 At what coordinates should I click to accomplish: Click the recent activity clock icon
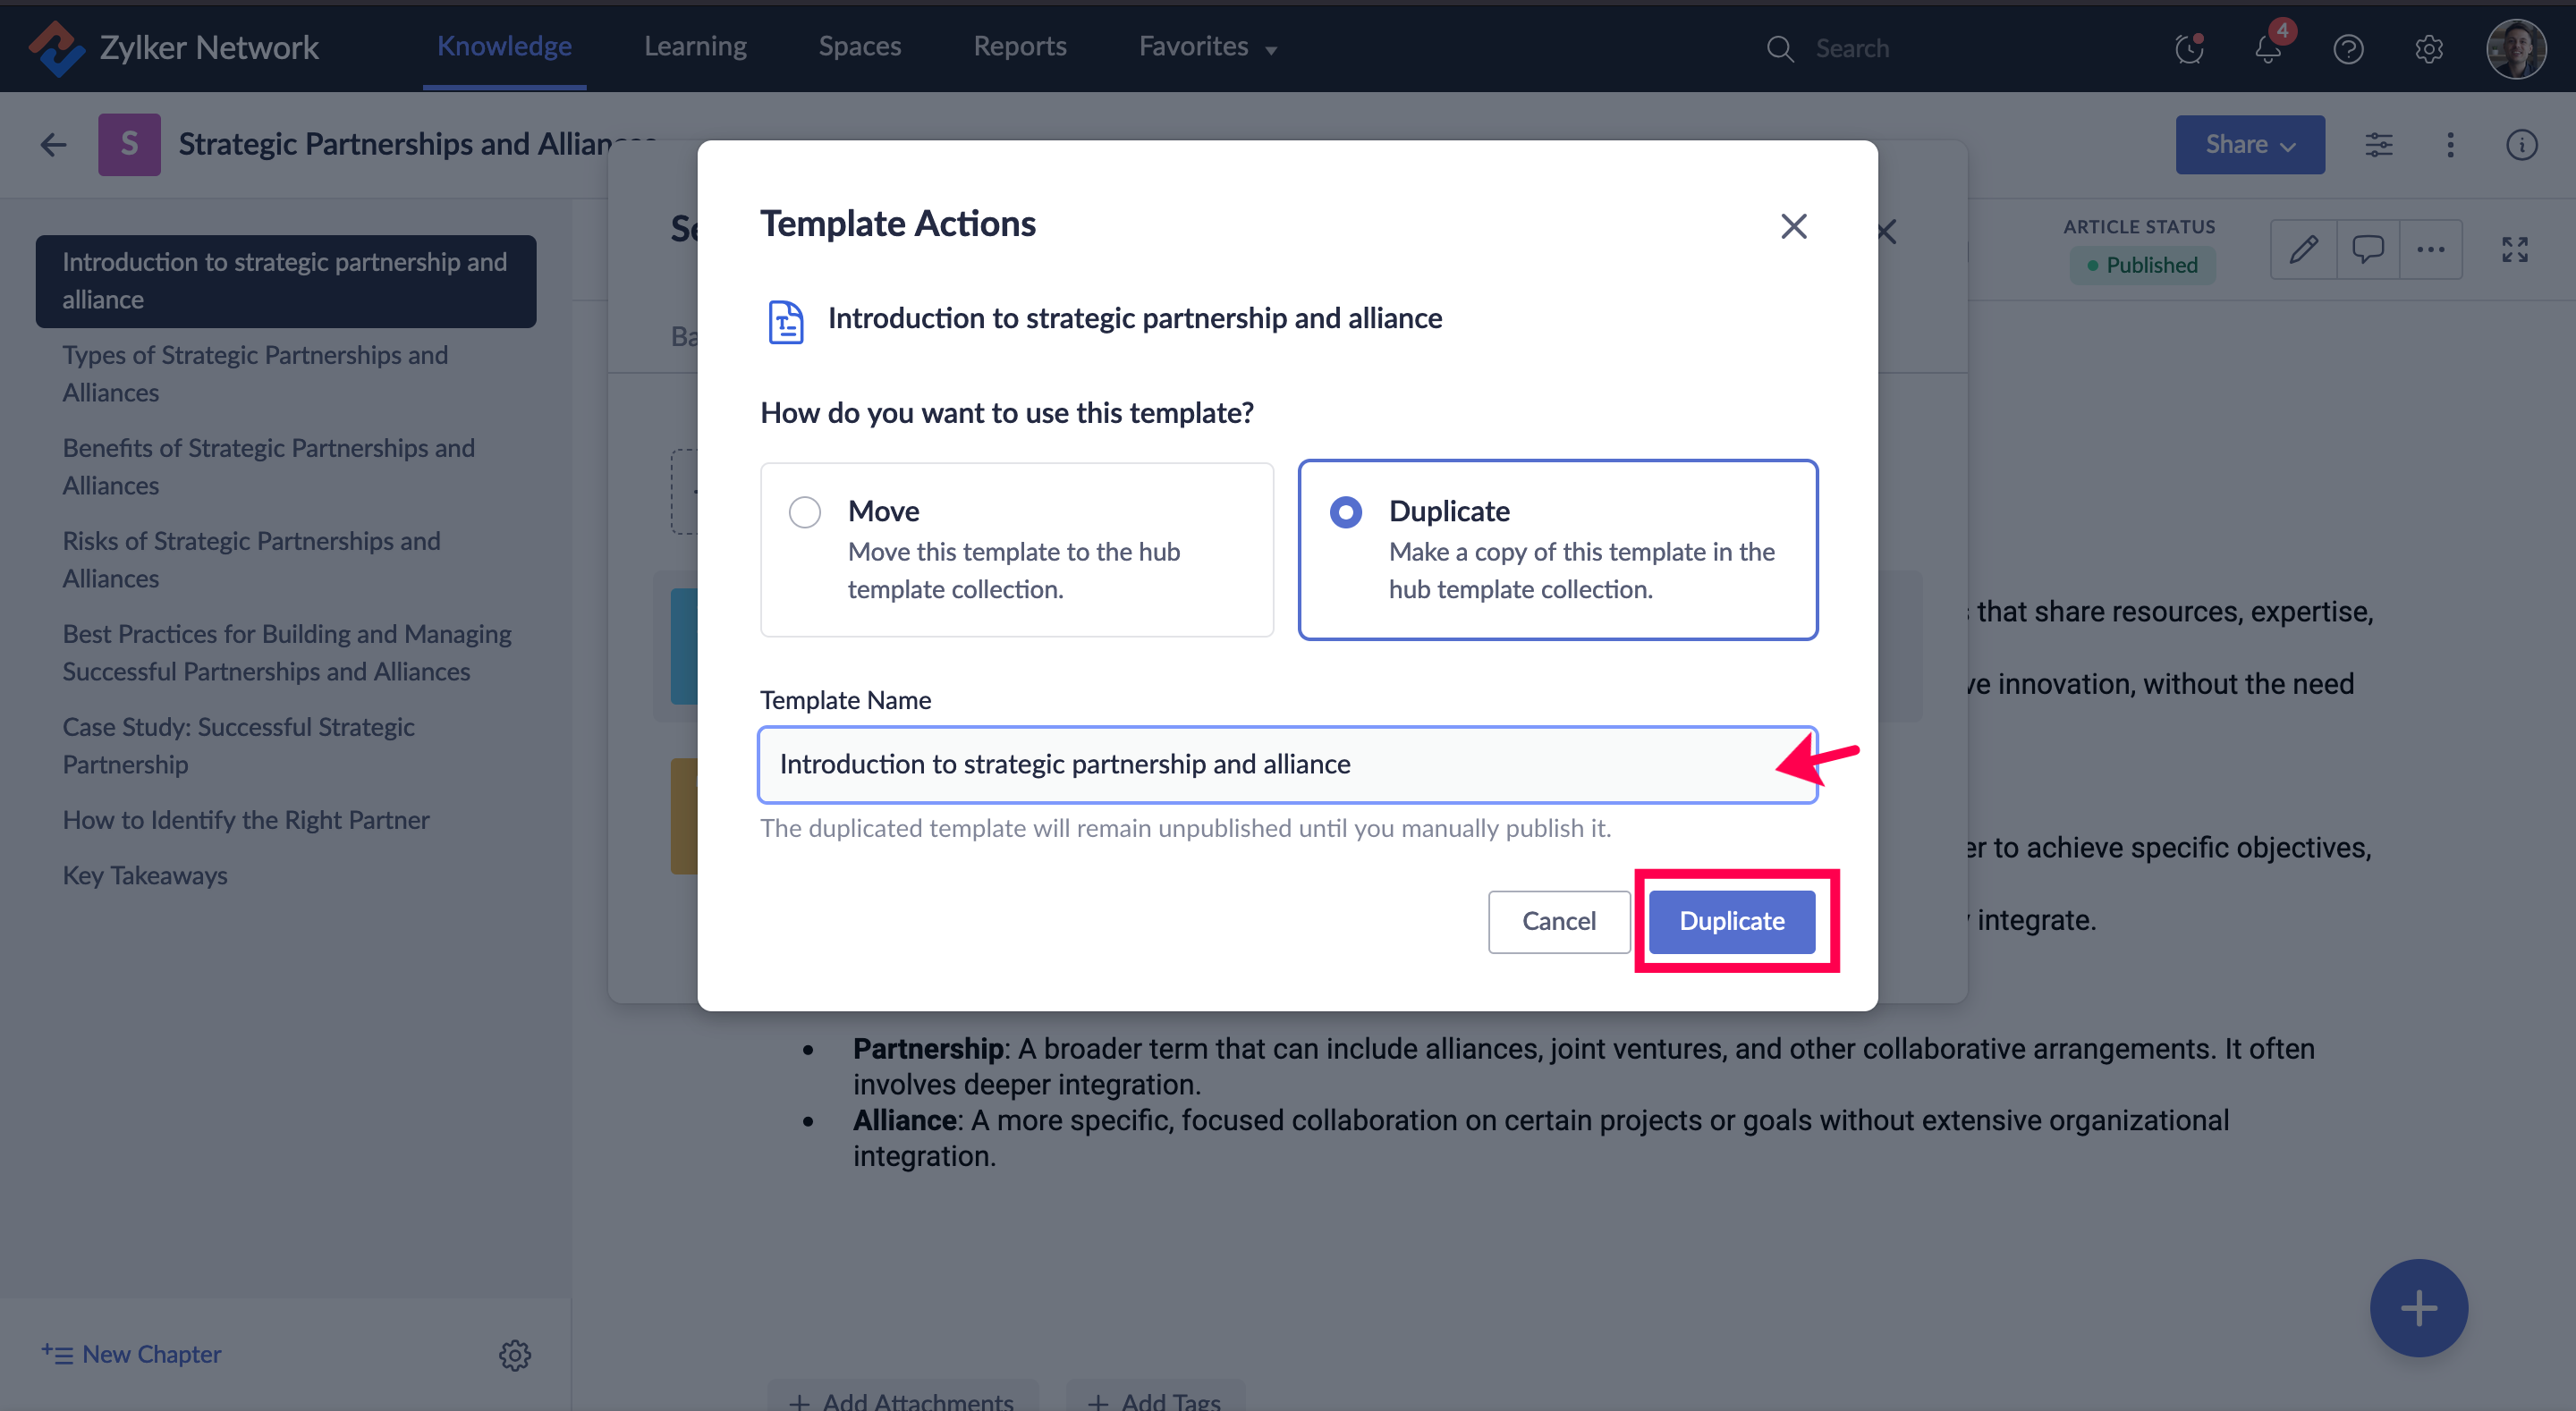point(2189,48)
